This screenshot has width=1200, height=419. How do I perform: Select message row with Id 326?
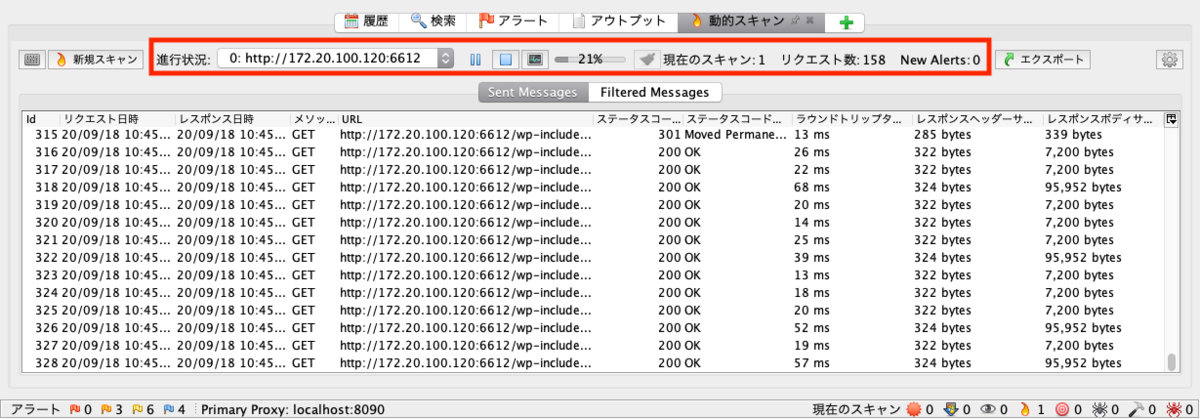click(592, 326)
